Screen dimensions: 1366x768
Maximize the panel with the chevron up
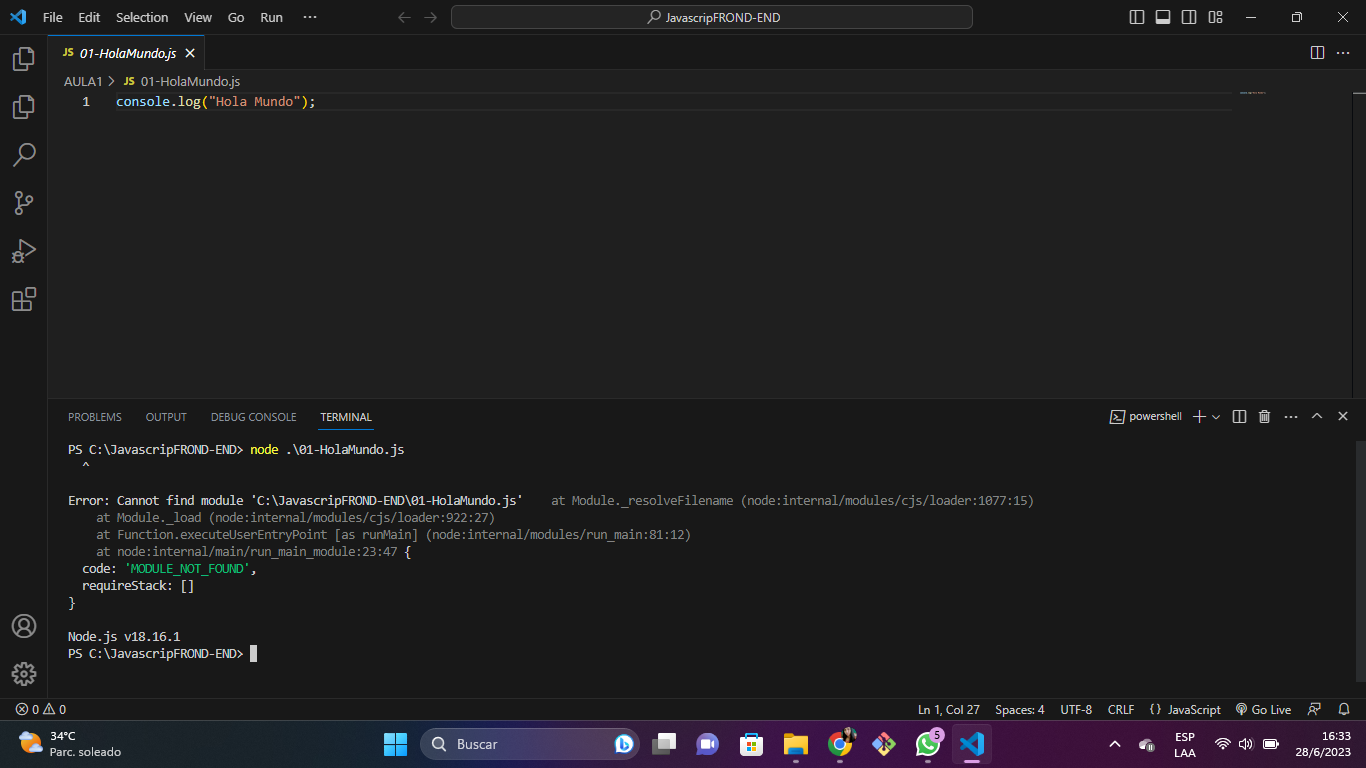[1317, 416]
